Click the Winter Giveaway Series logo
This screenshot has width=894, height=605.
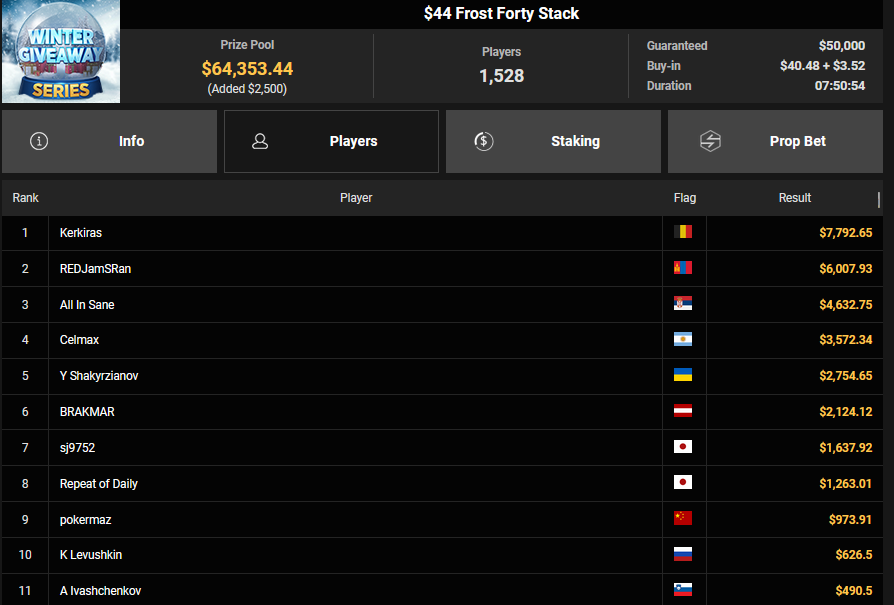[x=61, y=51]
